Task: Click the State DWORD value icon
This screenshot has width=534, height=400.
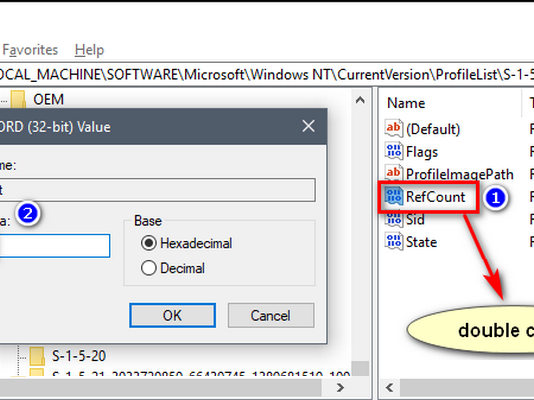Action: point(394,241)
